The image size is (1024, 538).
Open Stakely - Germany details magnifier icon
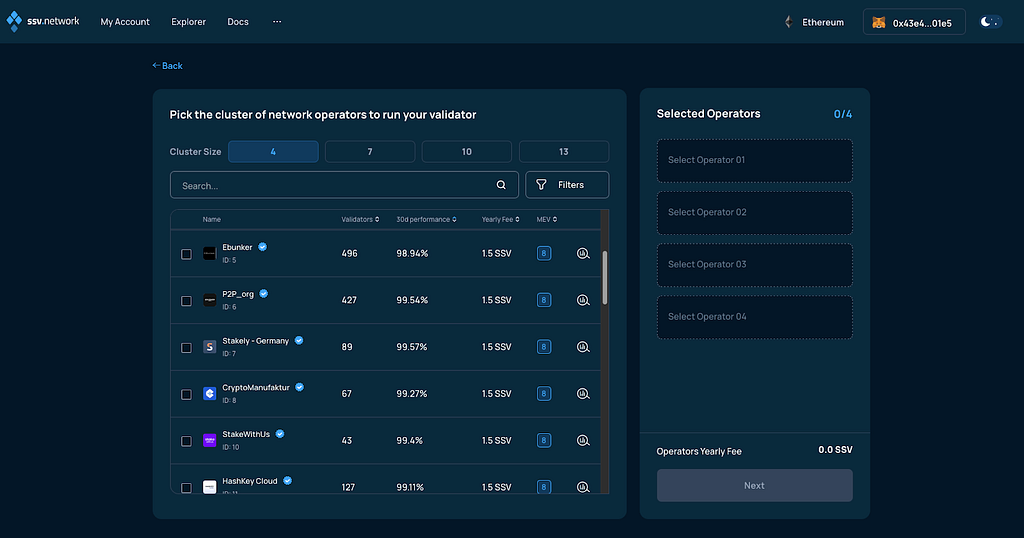583,347
